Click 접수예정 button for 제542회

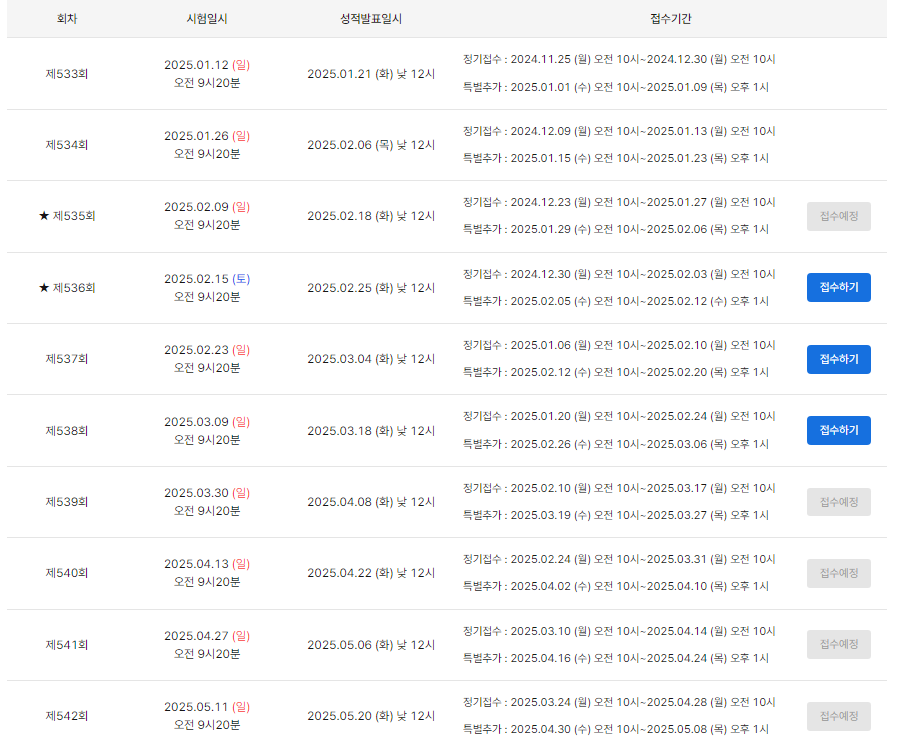click(838, 716)
